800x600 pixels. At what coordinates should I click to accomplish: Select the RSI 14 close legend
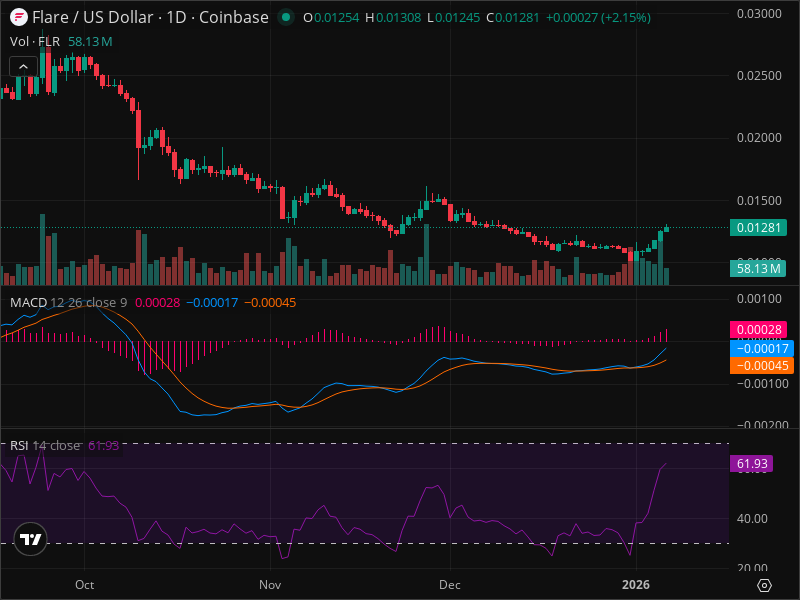[45, 445]
